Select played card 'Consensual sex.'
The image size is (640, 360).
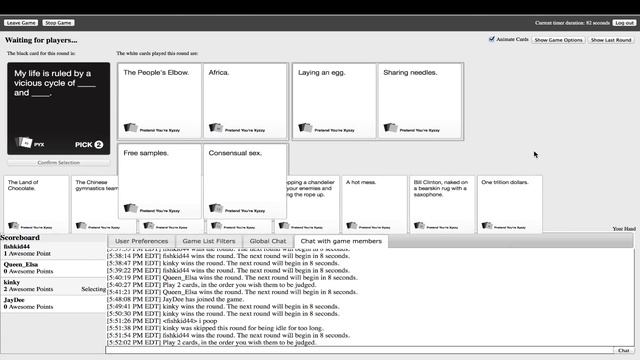245,181
